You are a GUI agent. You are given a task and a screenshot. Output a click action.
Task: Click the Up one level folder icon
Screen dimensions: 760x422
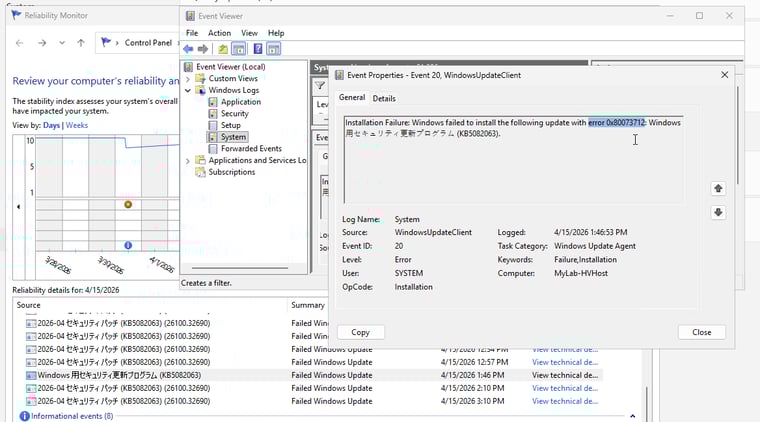(223, 49)
